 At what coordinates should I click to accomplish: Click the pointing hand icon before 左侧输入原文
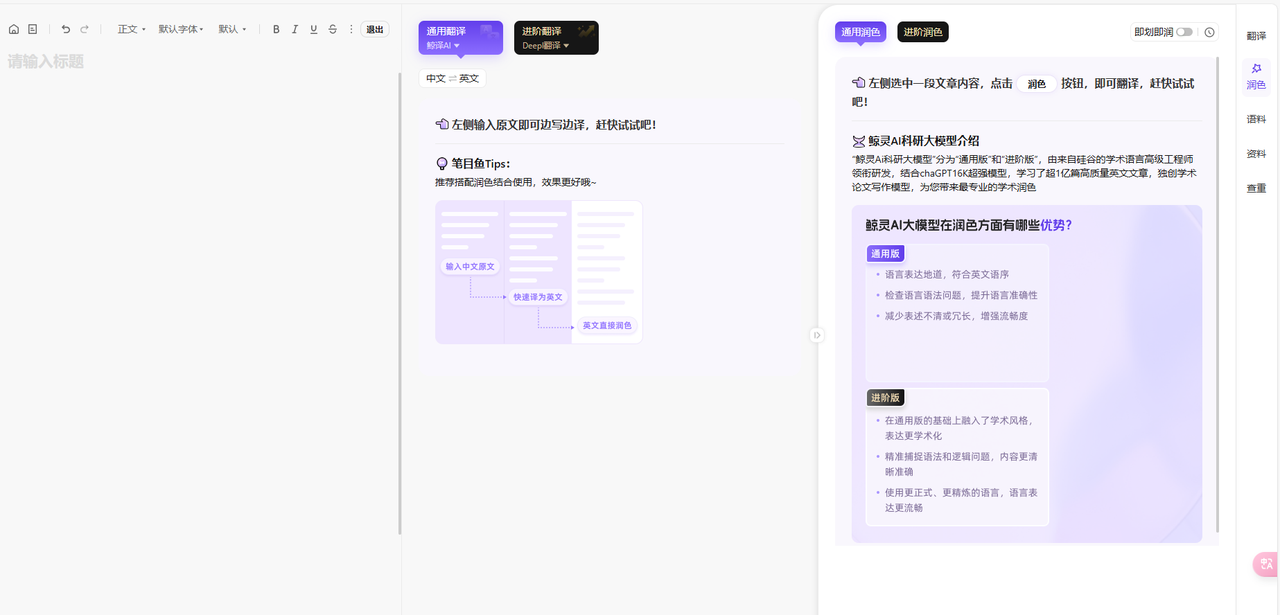[442, 125]
